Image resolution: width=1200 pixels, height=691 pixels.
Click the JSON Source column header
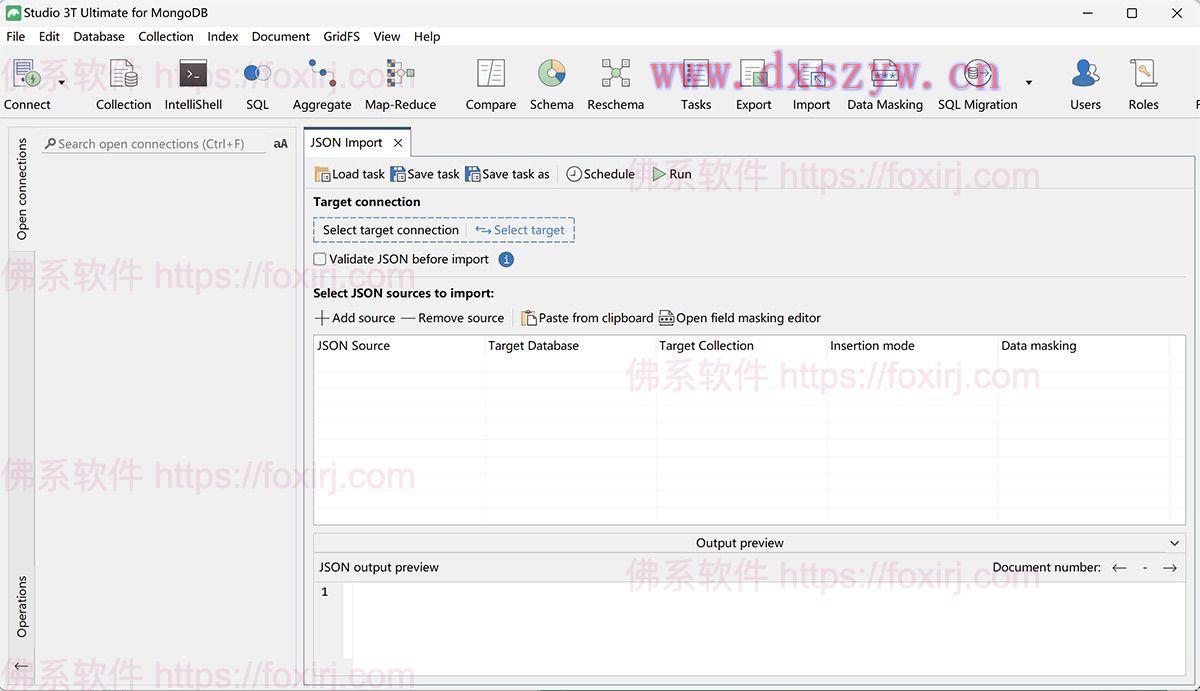400,346
